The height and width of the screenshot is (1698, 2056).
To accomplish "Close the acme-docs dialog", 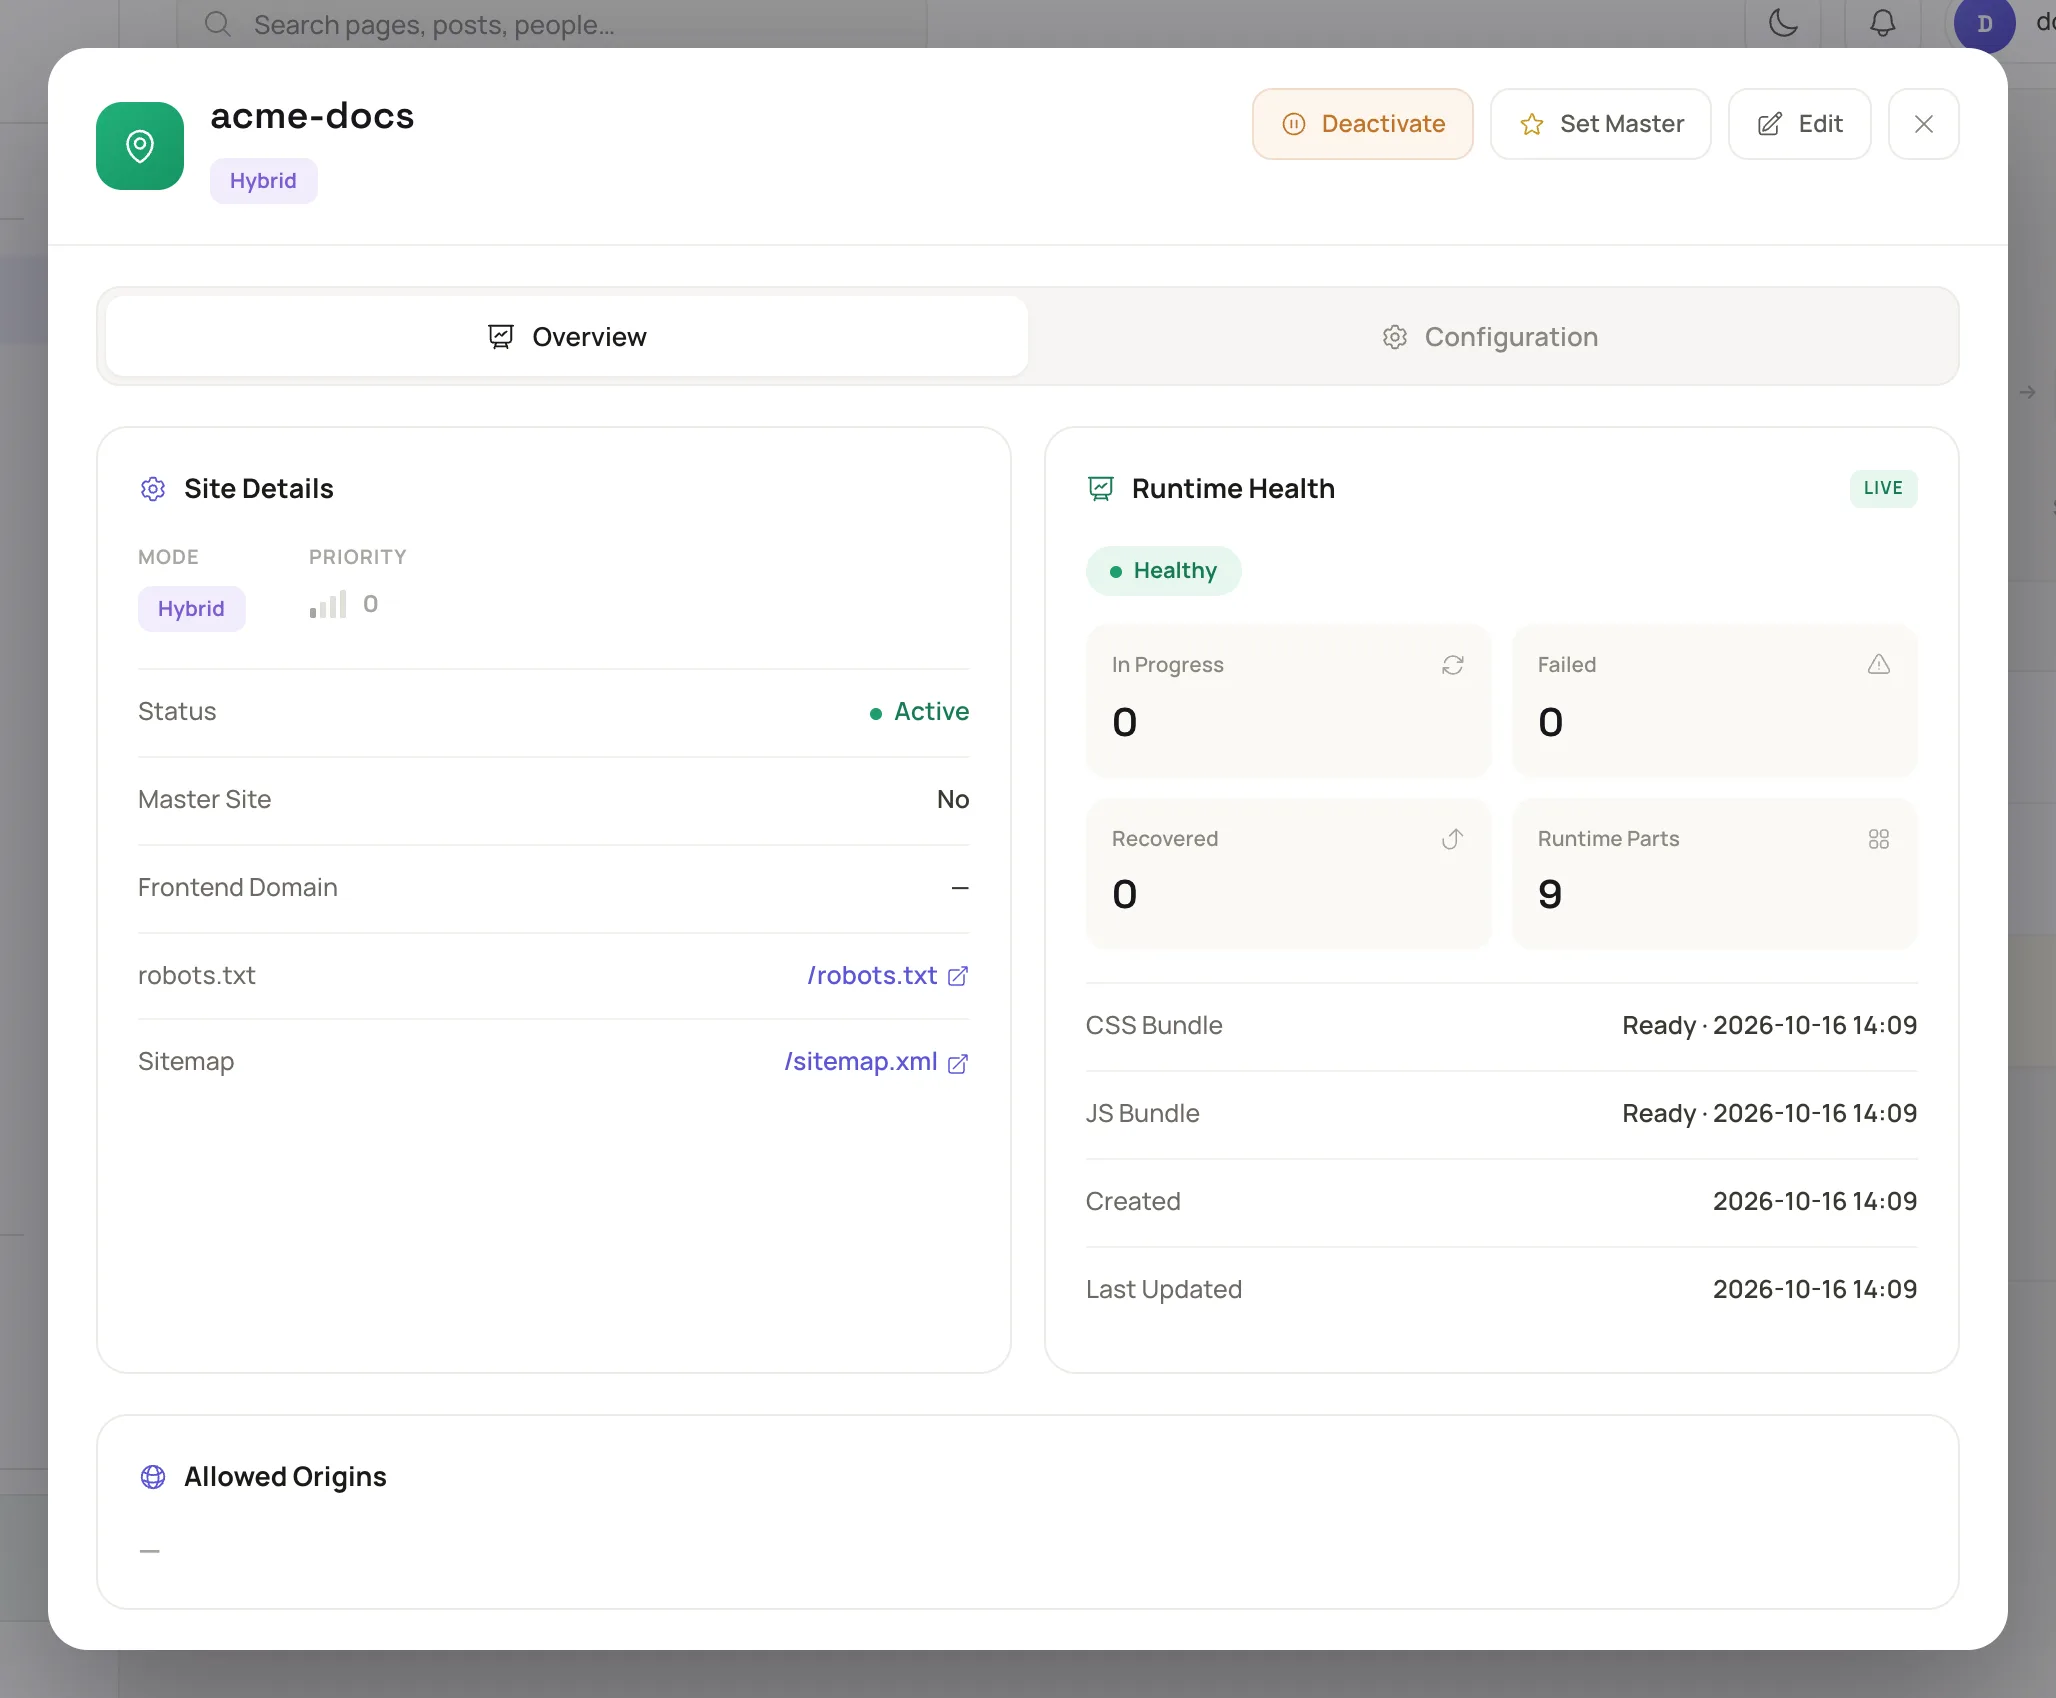I will coord(1923,124).
